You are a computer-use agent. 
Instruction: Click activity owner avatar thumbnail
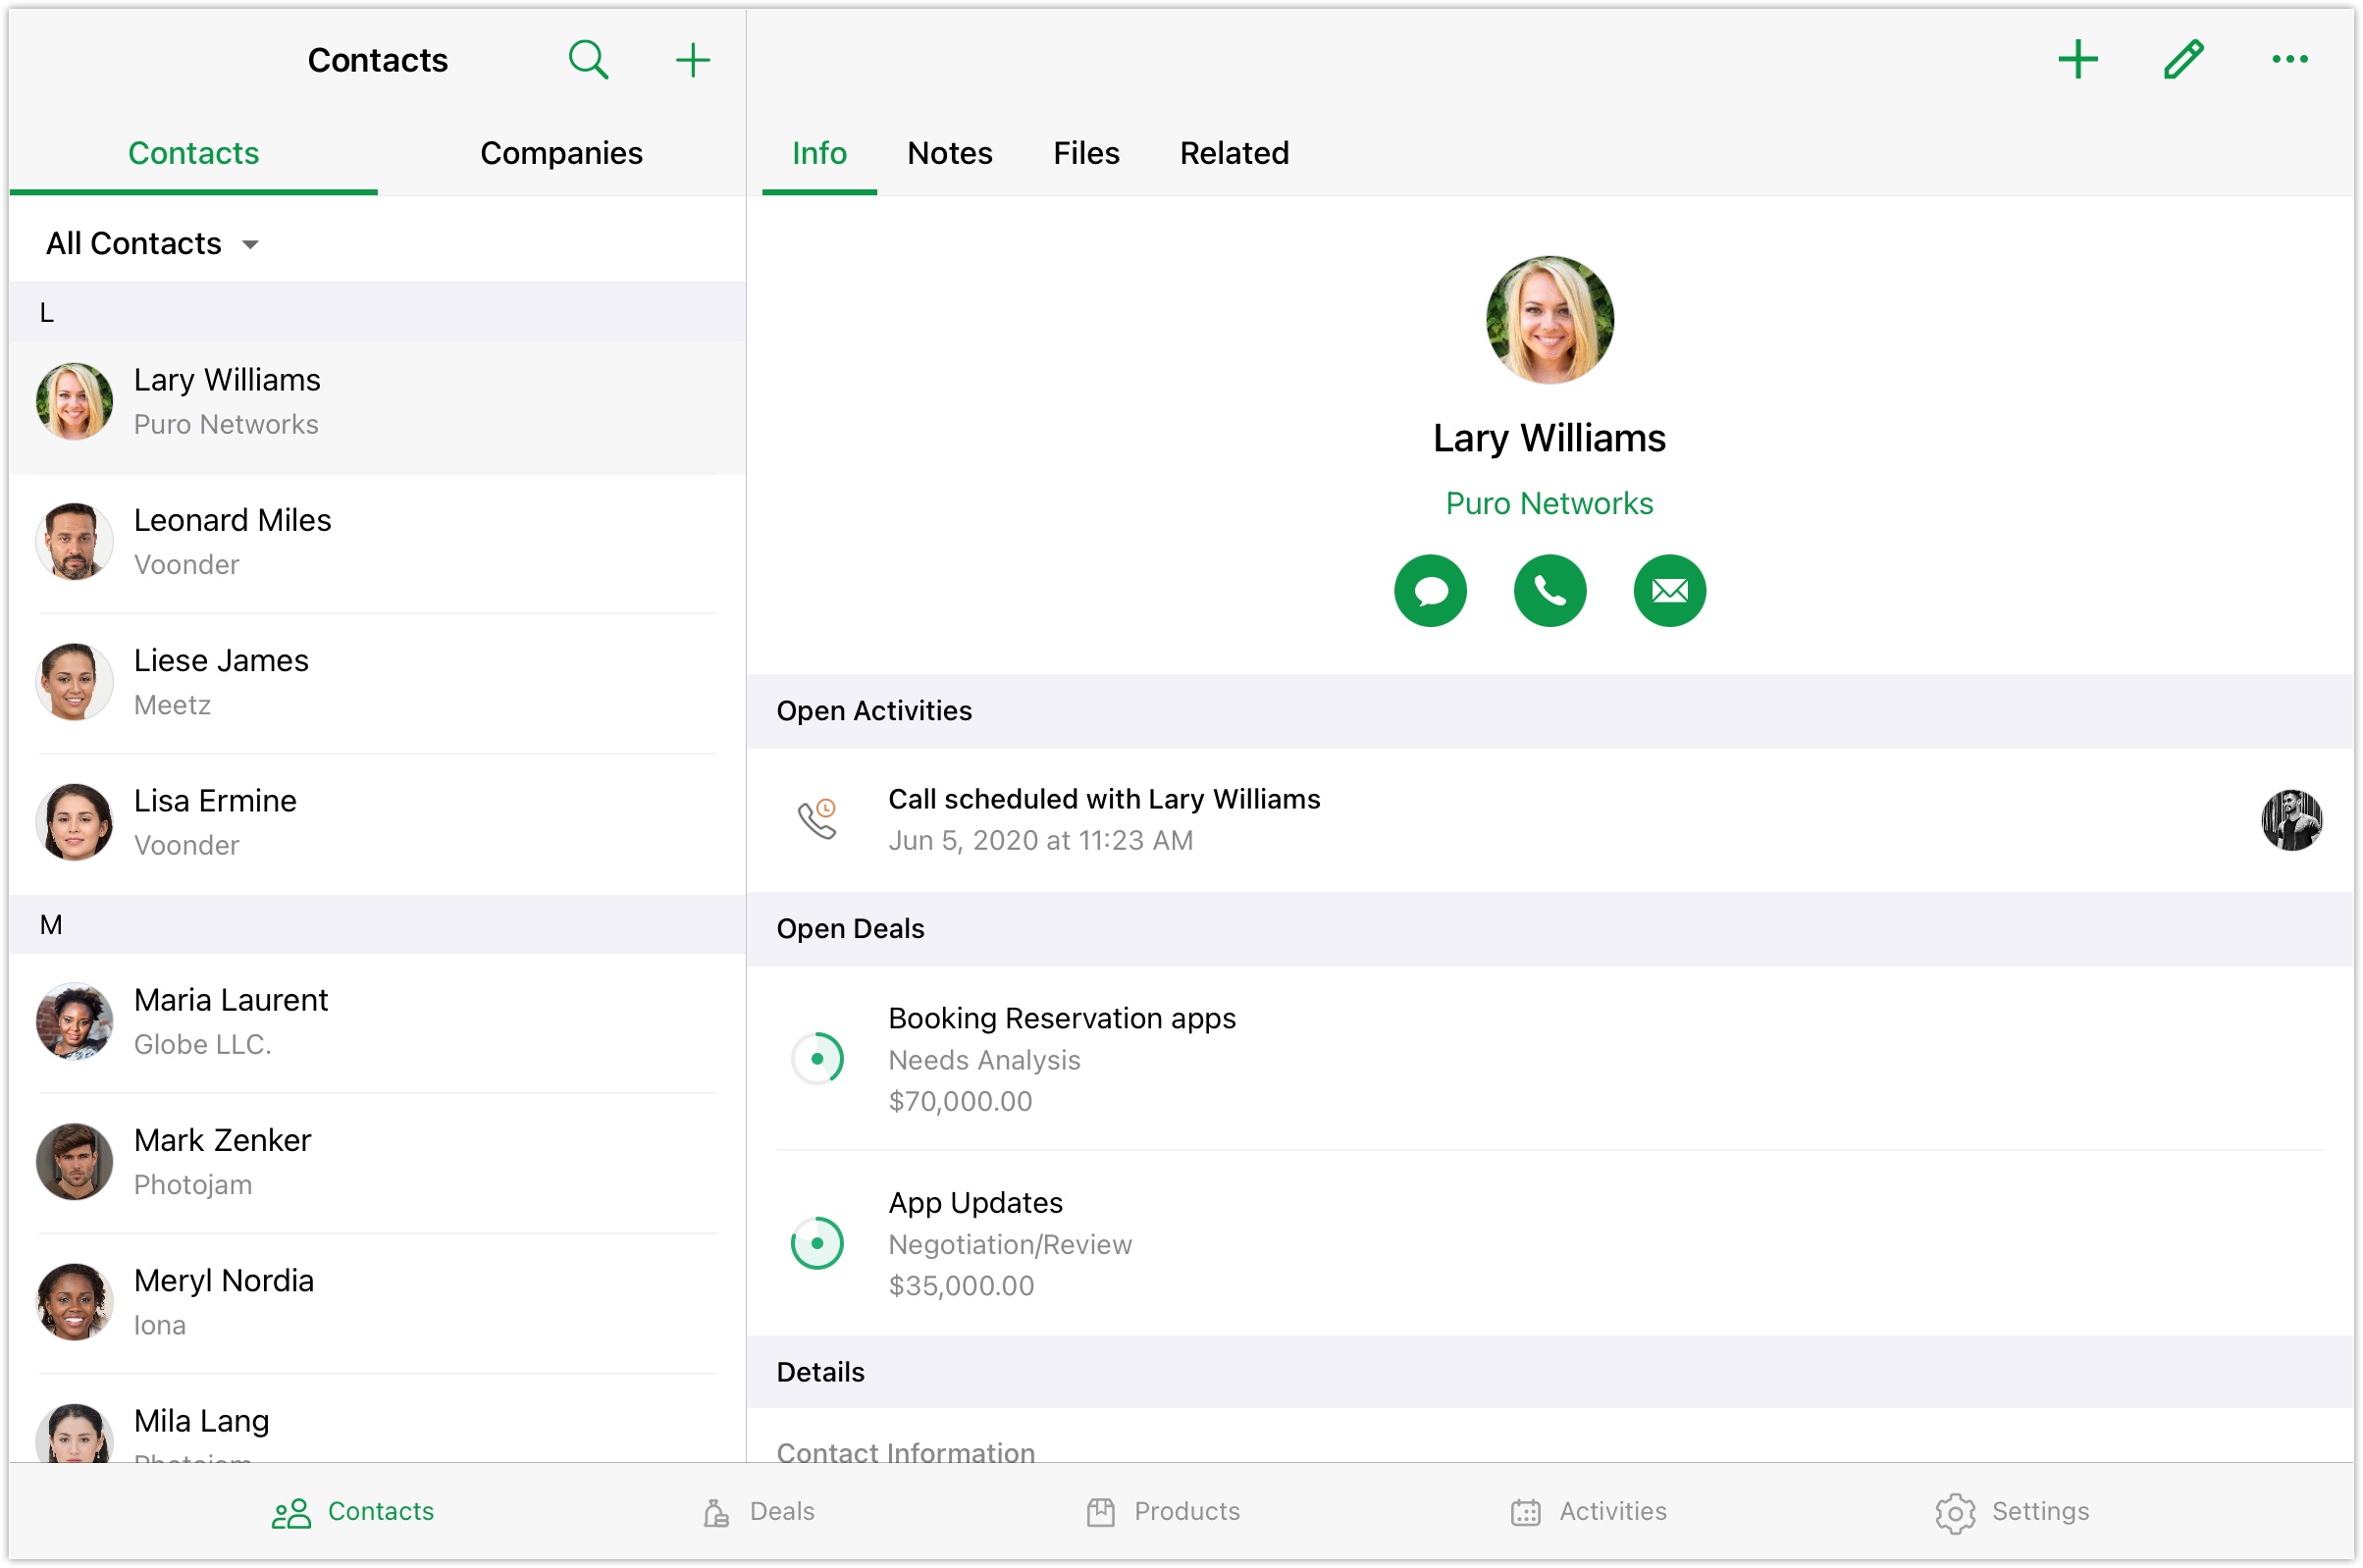[2290, 820]
